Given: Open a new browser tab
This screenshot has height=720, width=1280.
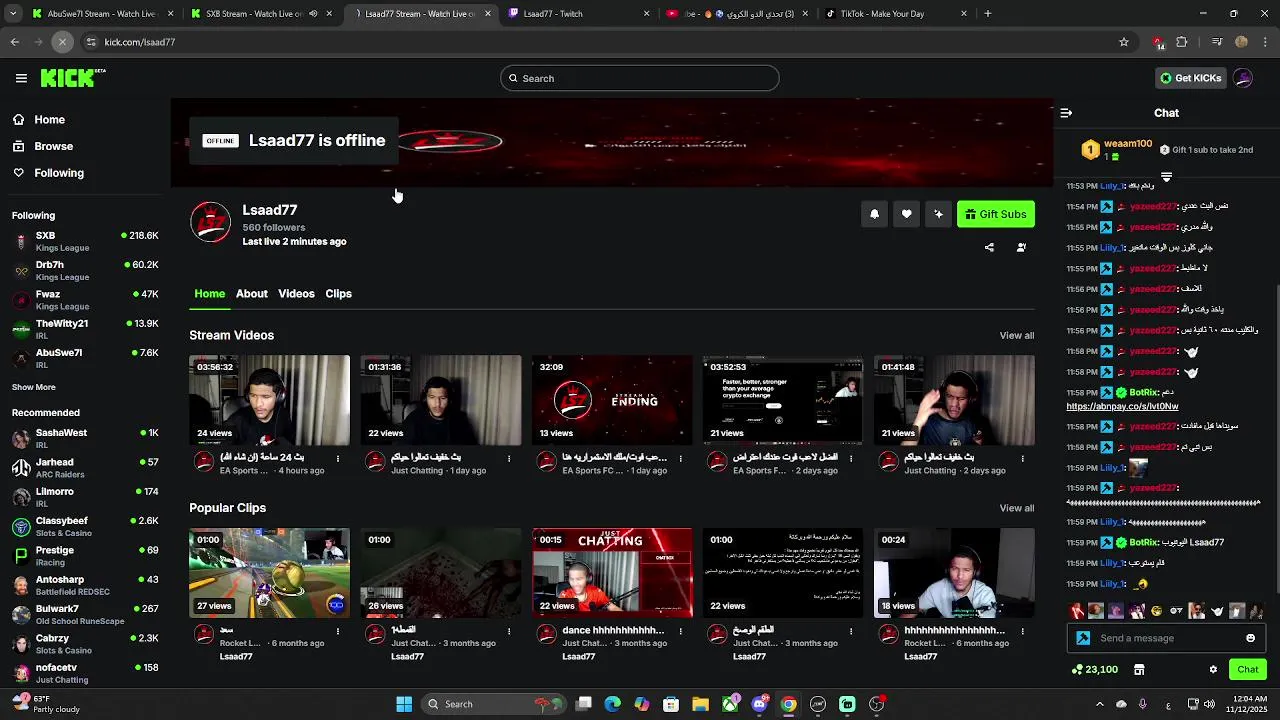Looking at the screenshot, I should pos(988,14).
